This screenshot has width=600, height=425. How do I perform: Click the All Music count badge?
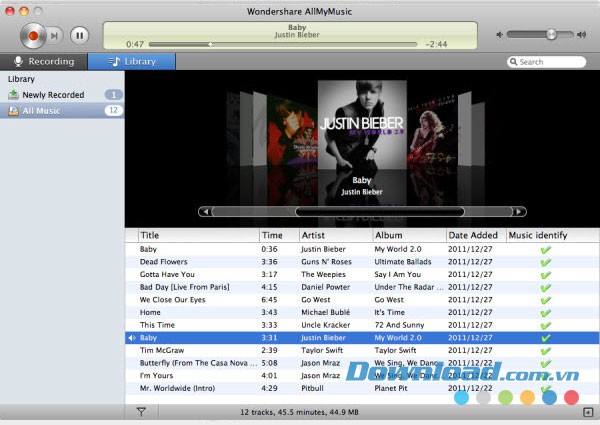click(113, 111)
